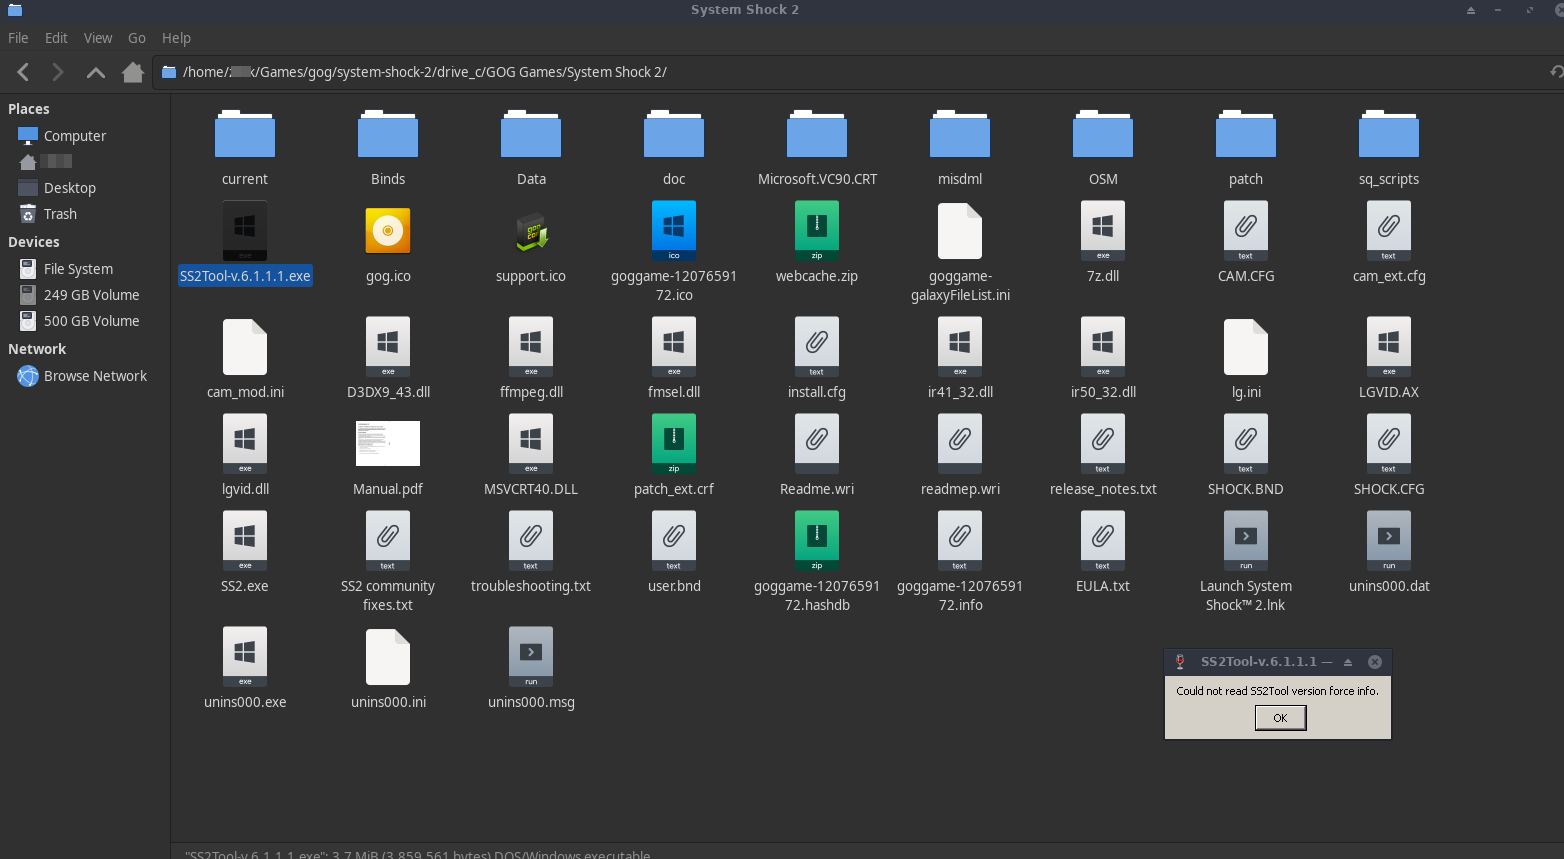1564x859 pixels.
Task: Open the Binds folder icon
Action: tap(388, 134)
